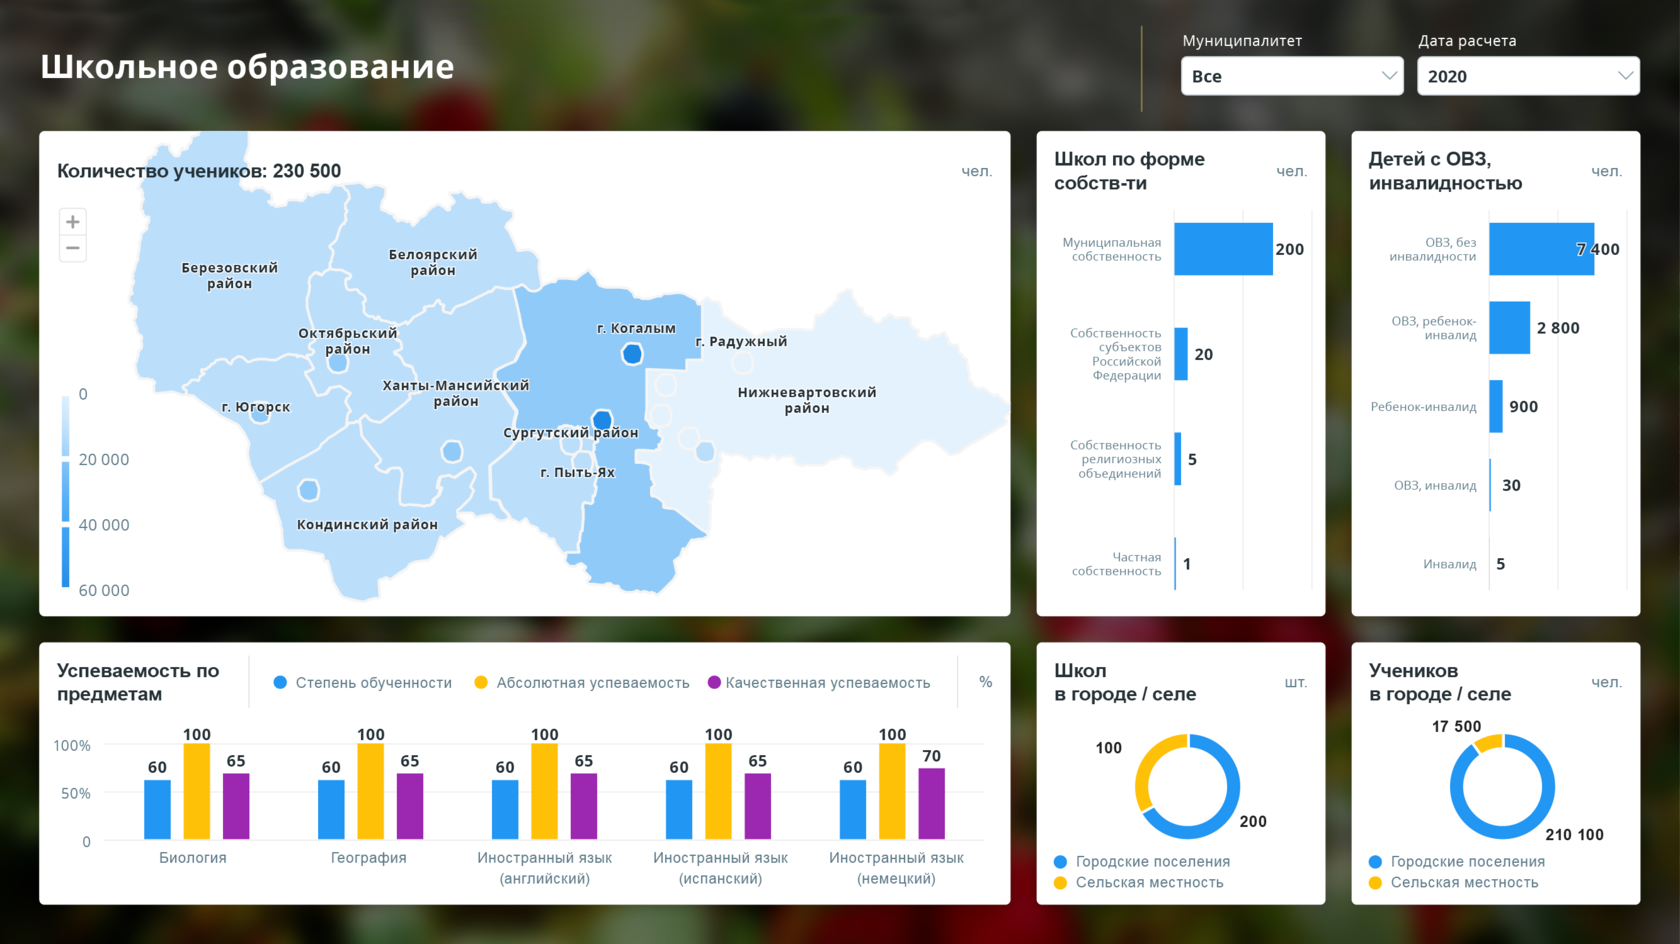Select the г. Когалым city marker
The height and width of the screenshot is (944, 1680).
pyautogui.click(x=632, y=354)
